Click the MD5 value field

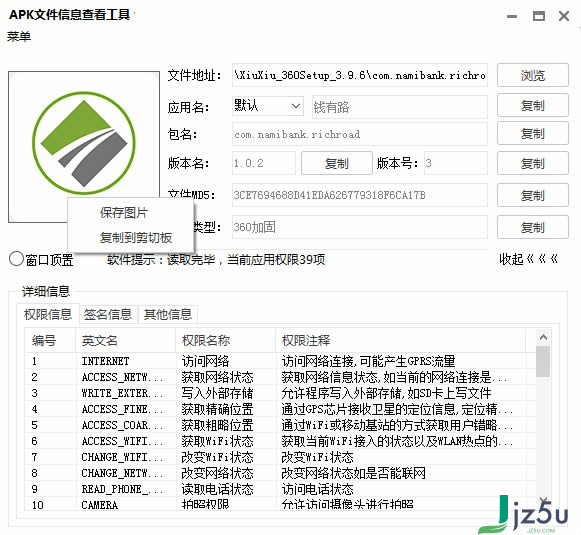point(359,195)
